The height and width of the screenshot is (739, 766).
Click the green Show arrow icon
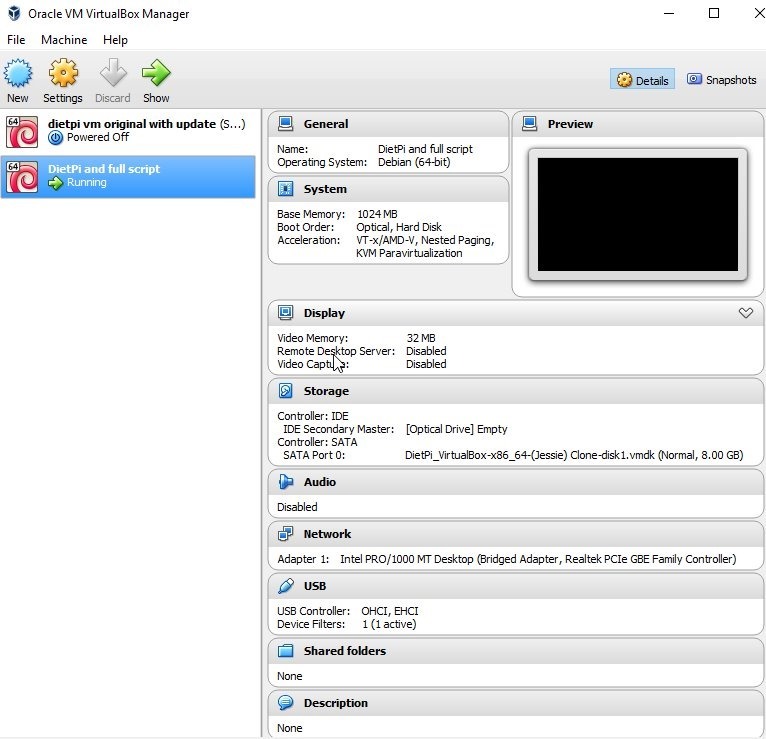(x=156, y=74)
